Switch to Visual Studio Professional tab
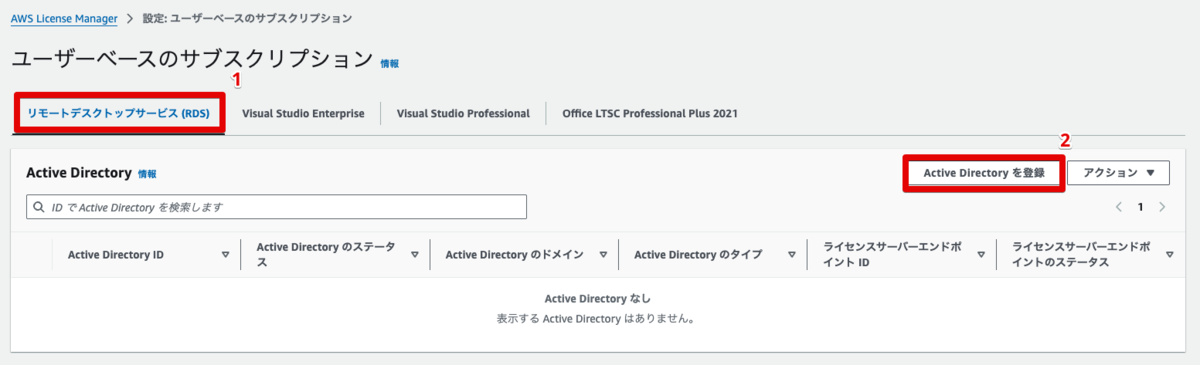 (x=463, y=113)
